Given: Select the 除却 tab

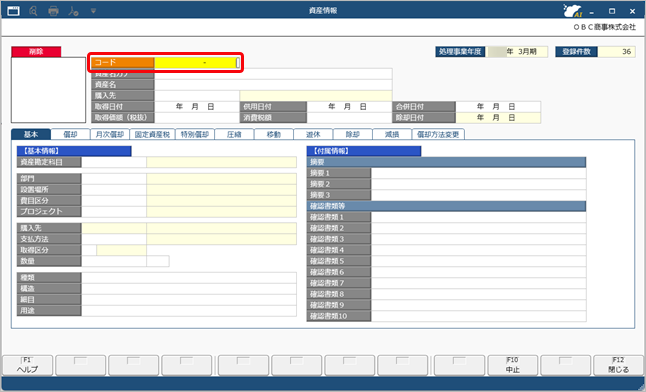Looking at the screenshot, I should (x=353, y=134).
